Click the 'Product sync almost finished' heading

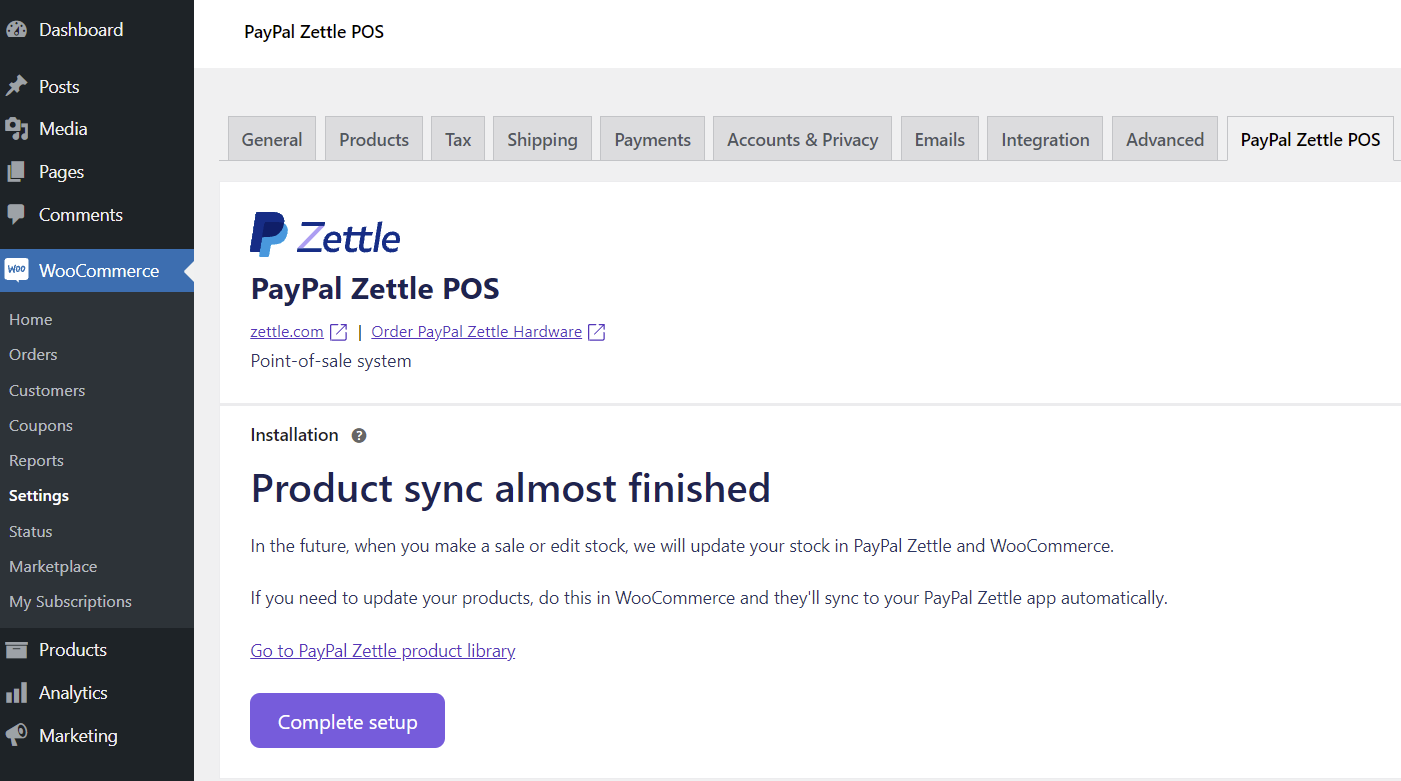[510, 488]
